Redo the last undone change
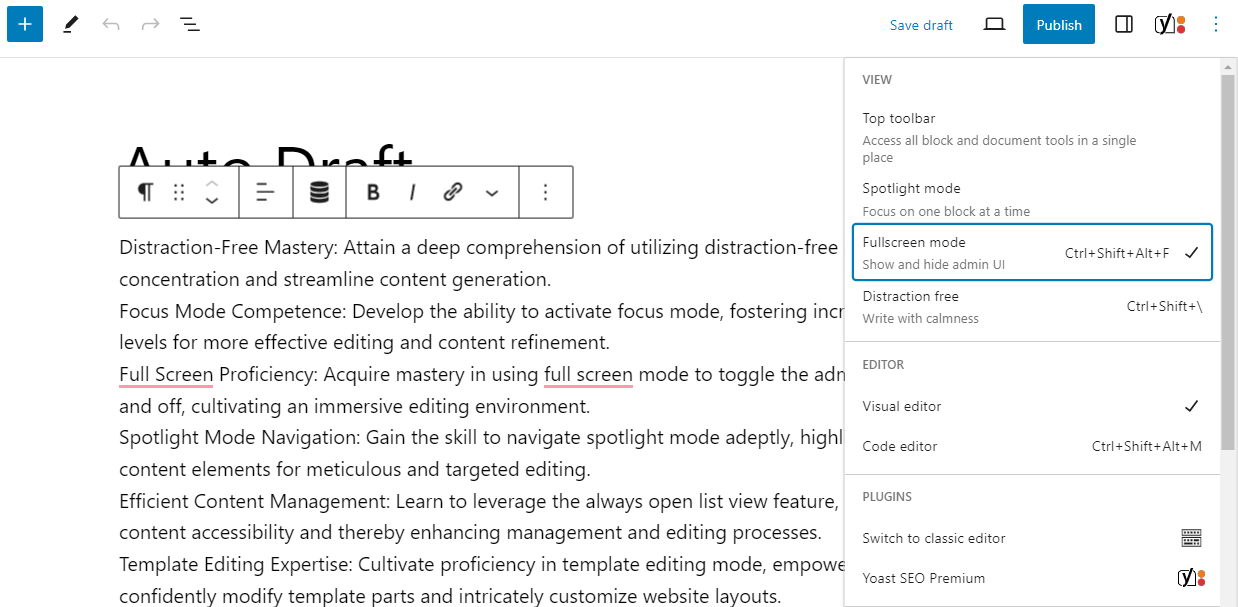Image resolution: width=1238 pixels, height=607 pixels. click(x=150, y=24)
